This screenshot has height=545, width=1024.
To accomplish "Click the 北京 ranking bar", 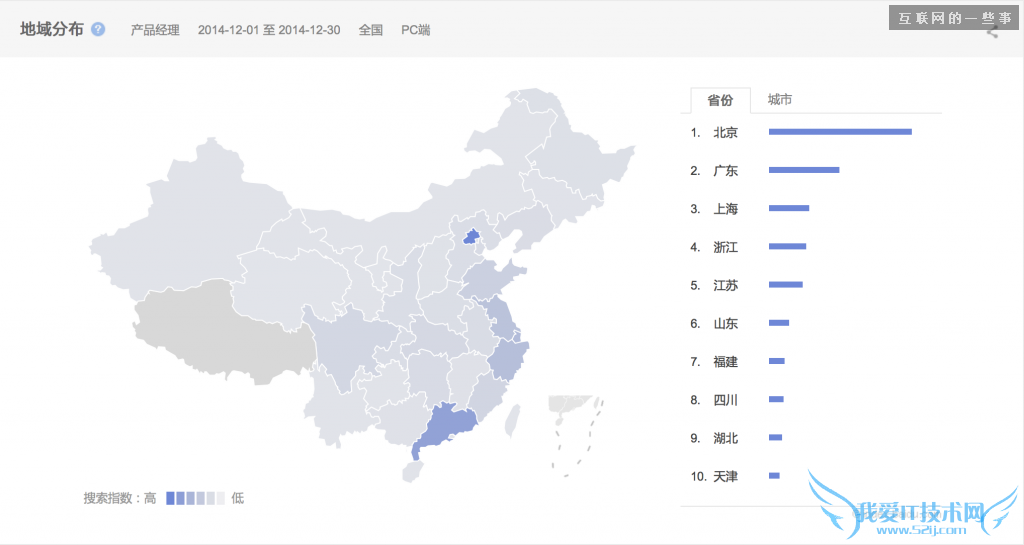I will click(x=839, y=132).
